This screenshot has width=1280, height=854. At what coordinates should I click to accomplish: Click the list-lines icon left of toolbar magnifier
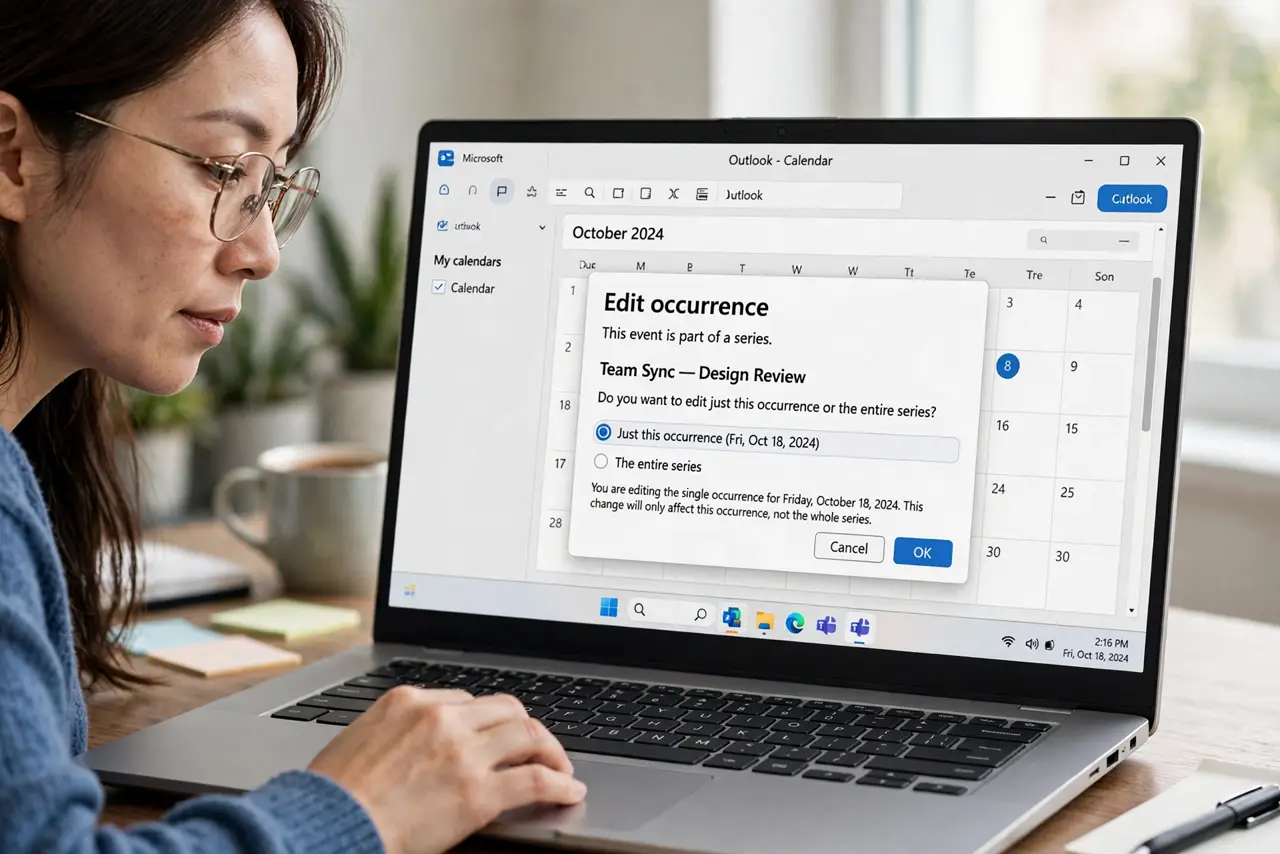[561, 193]
